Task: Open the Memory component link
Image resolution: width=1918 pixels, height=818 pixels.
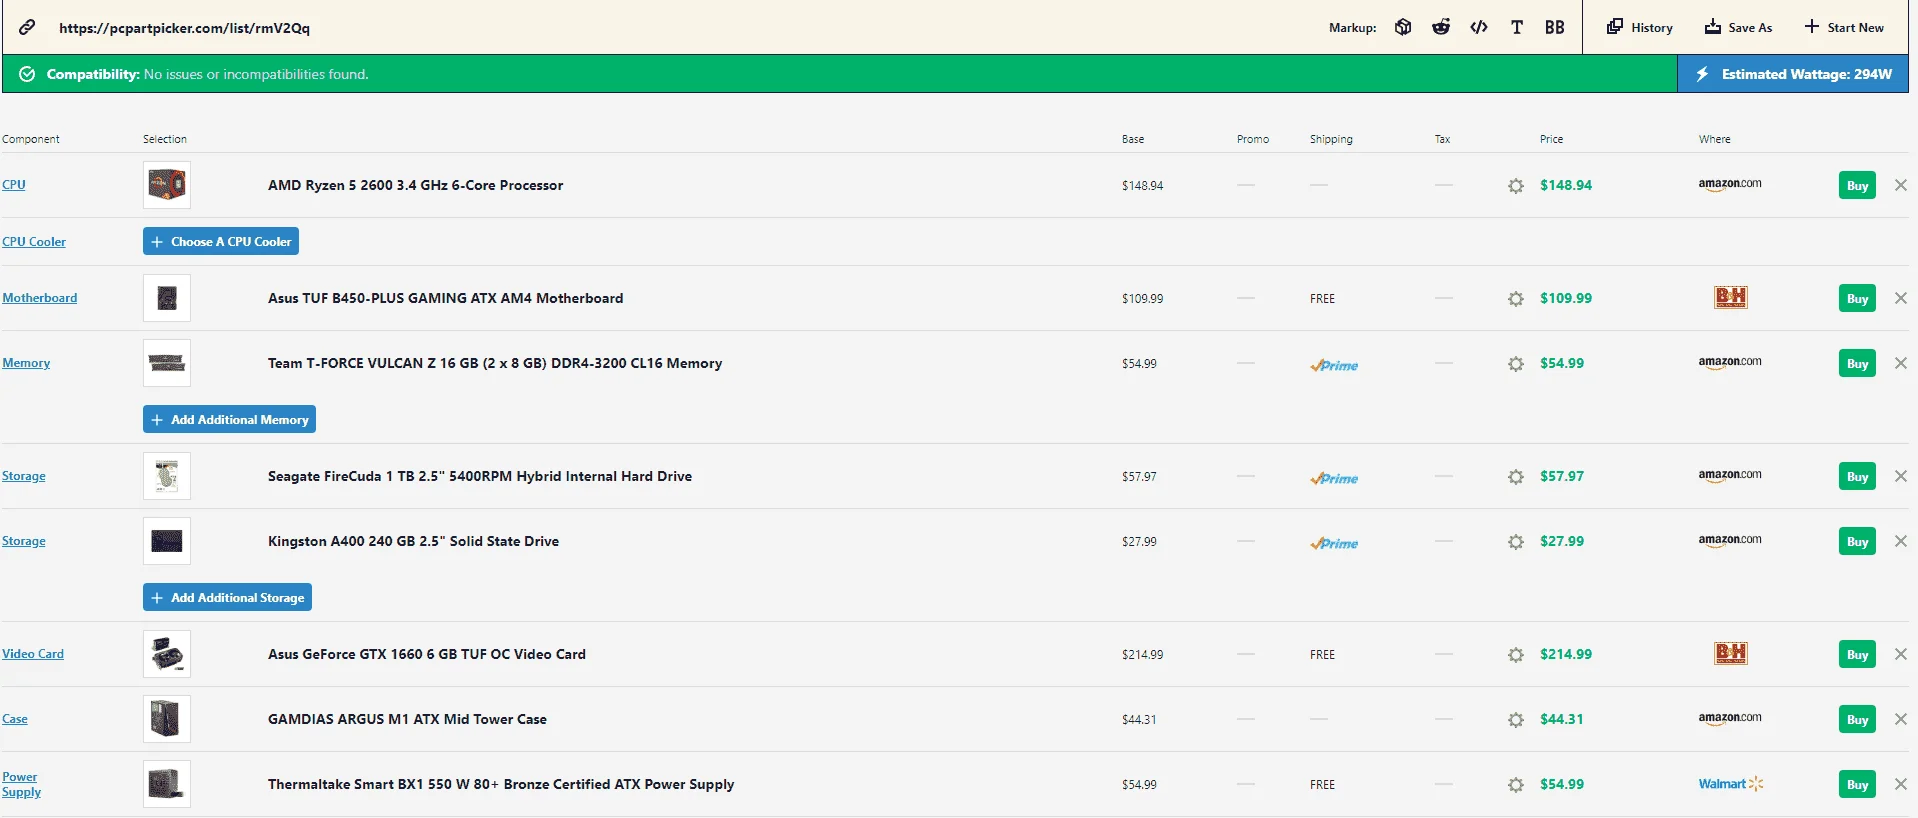Action: (x=26, y=363)
